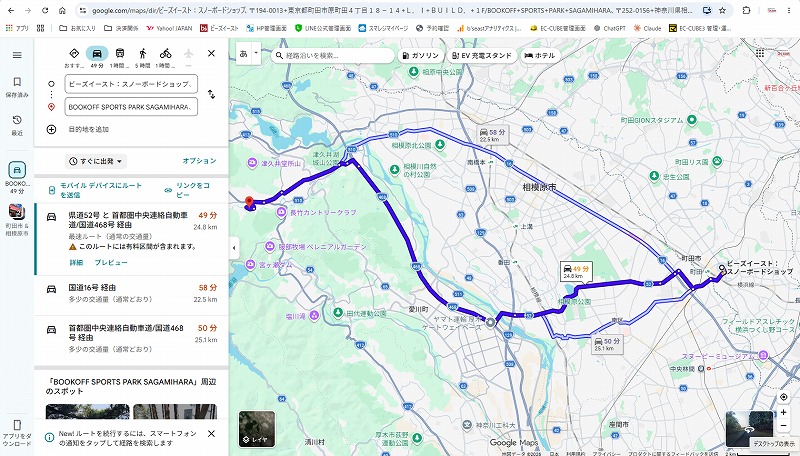The height and width of the screenshot is (456, 800).
Task: Close the directions panel
Action: 211,53
